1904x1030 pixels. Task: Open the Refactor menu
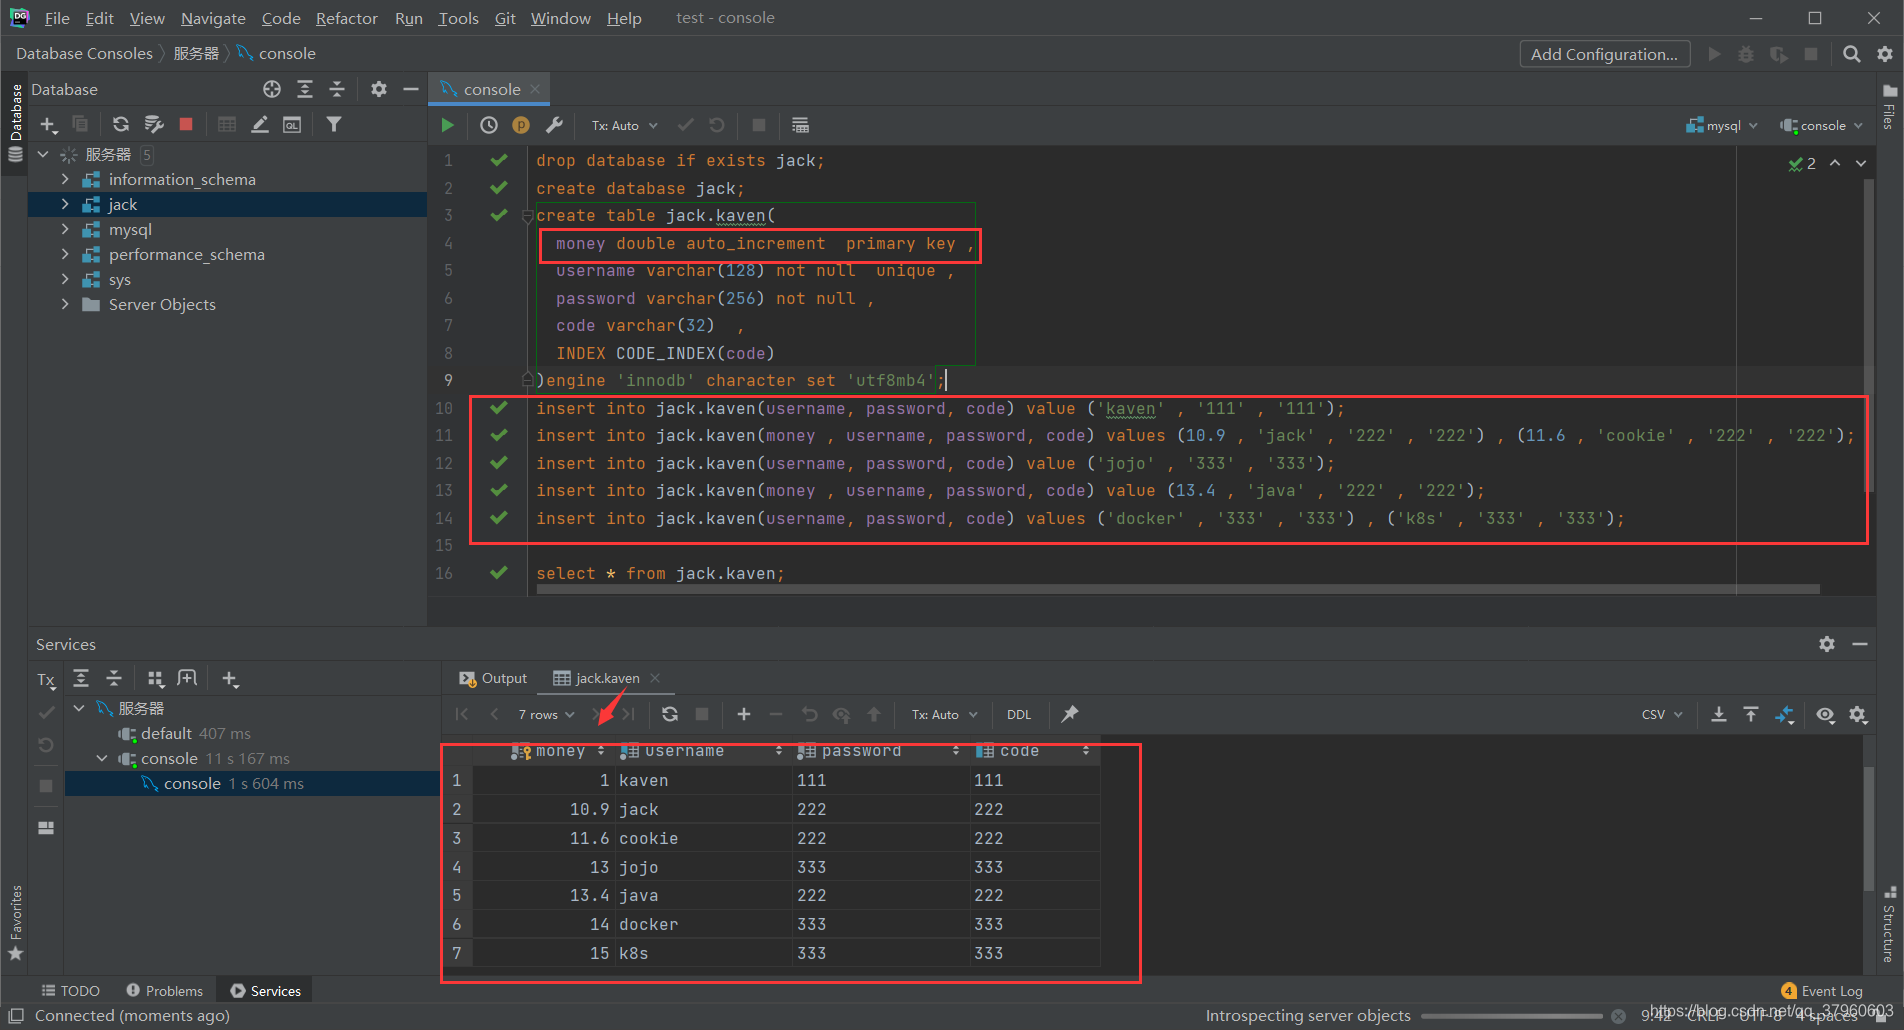347,18
